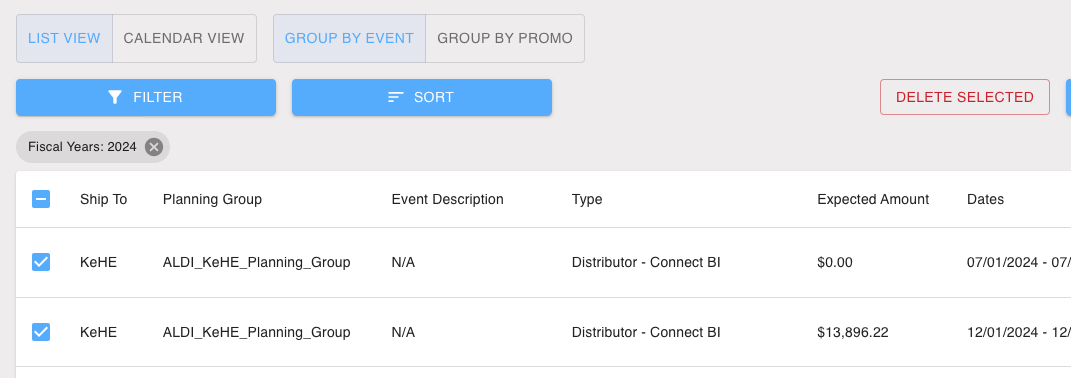Click the Planning Group column header
Screen dimensions: 1071x378
click(212, 200)
